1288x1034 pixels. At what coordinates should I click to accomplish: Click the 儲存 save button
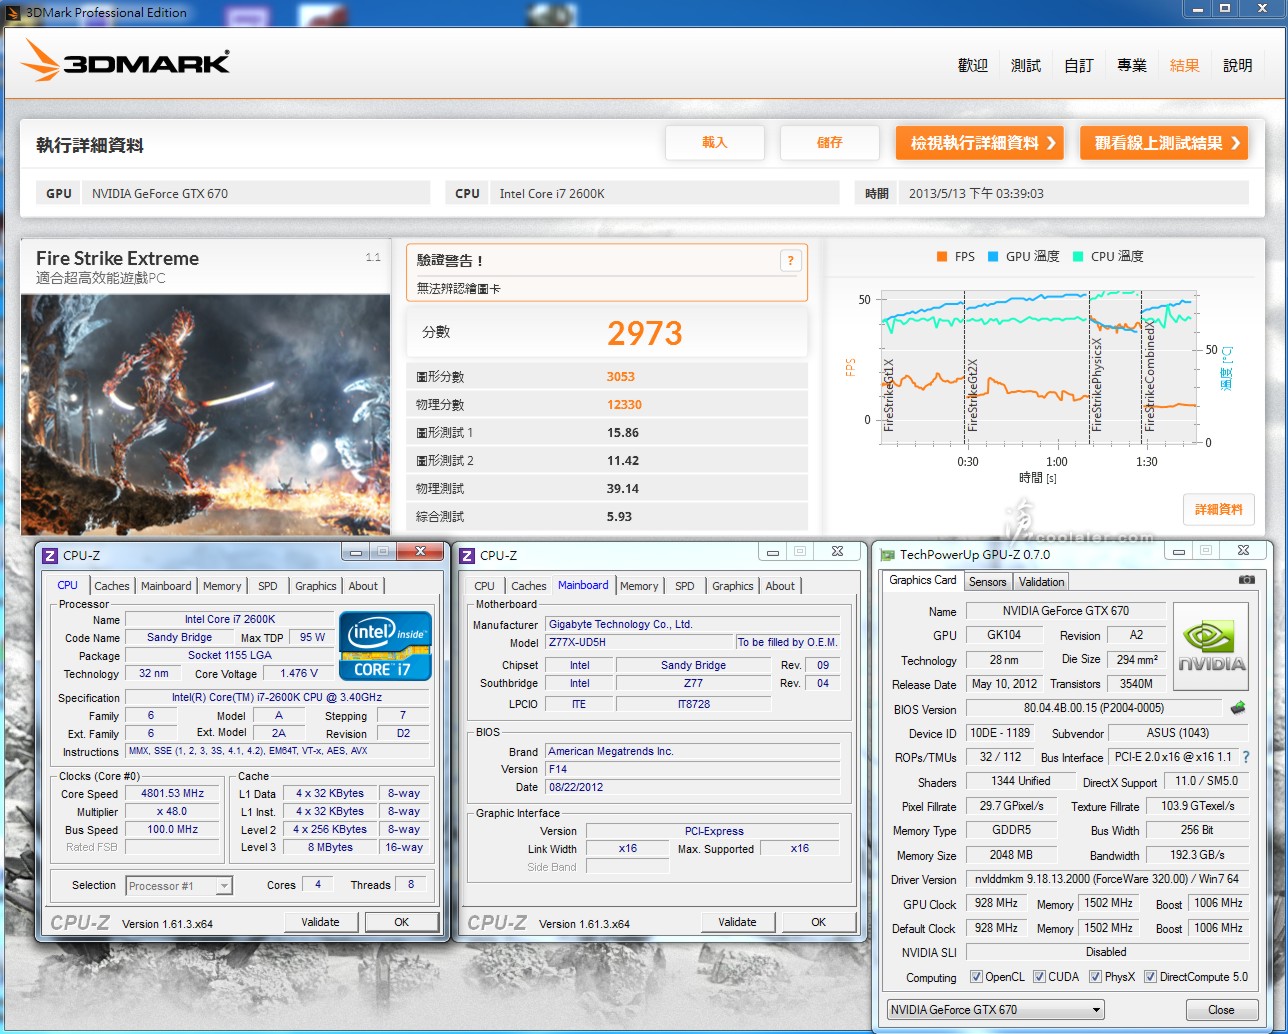pos(830,143)
